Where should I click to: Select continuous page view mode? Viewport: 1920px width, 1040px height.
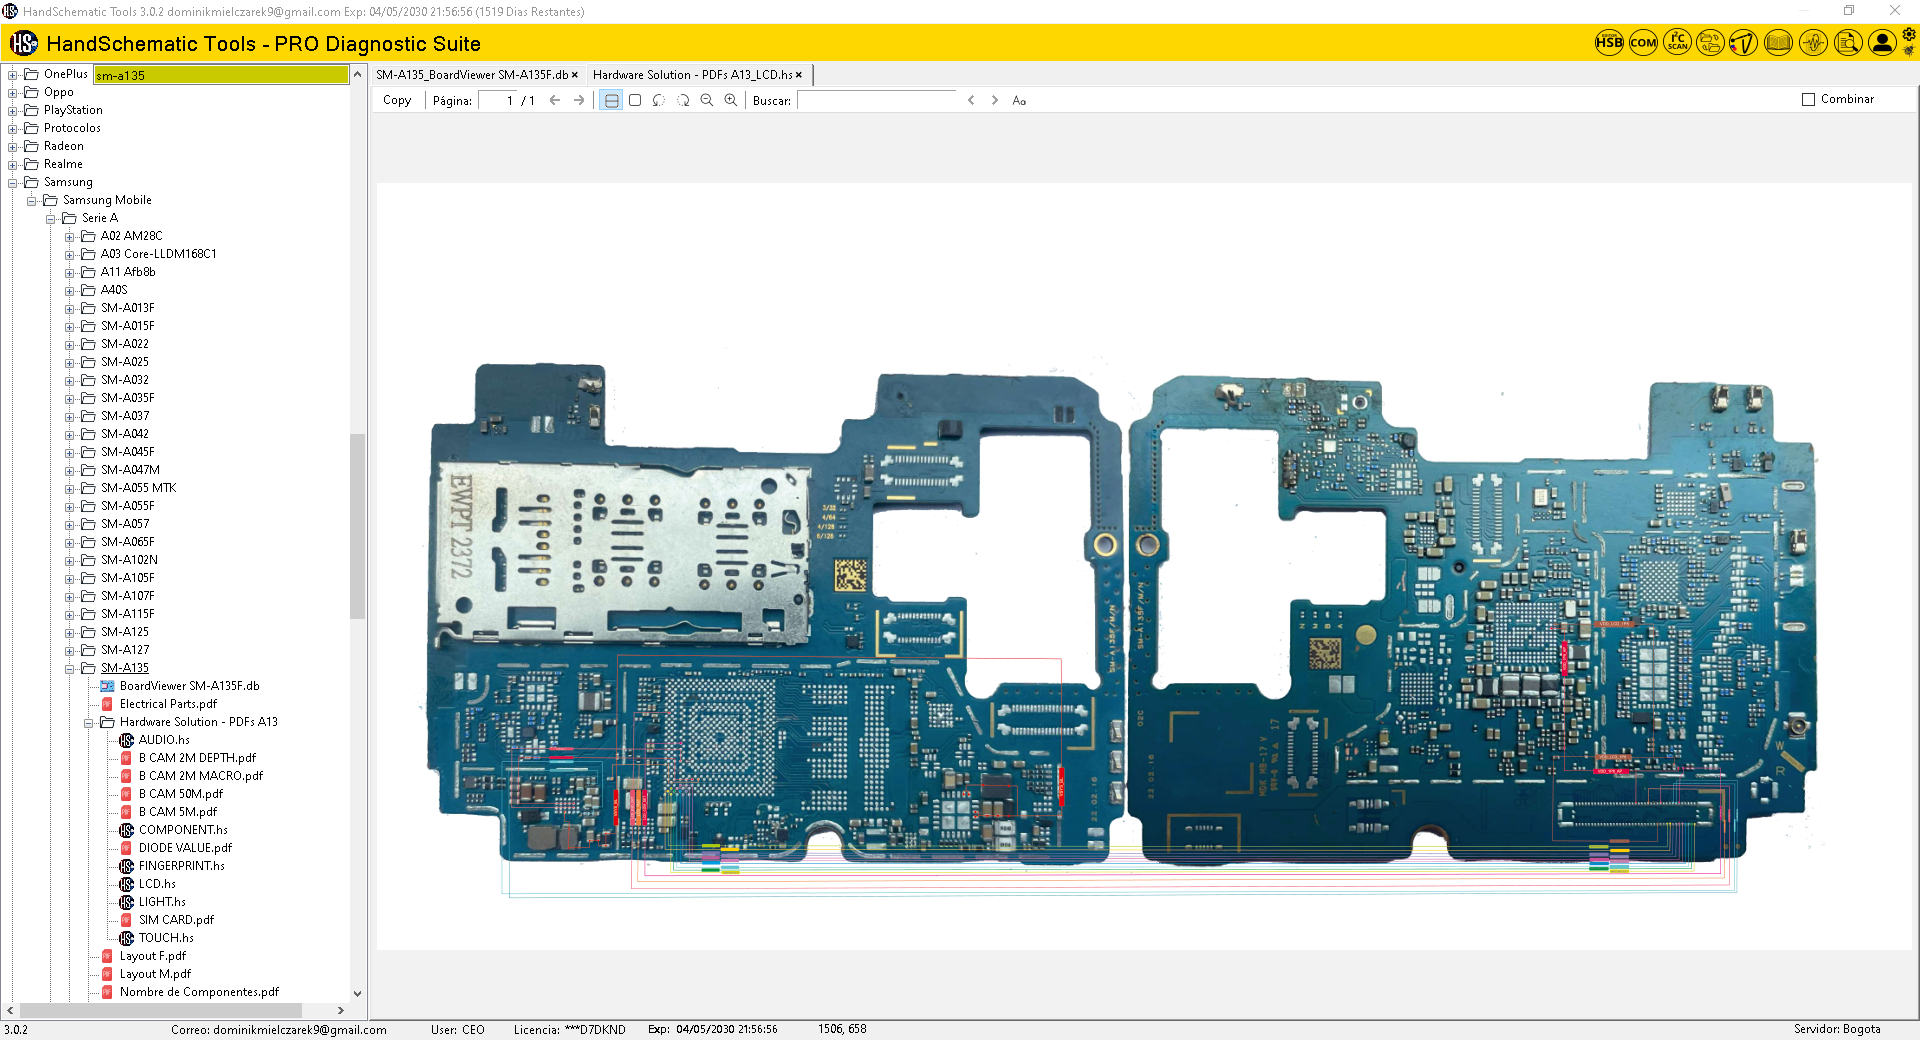pos(611,100)
